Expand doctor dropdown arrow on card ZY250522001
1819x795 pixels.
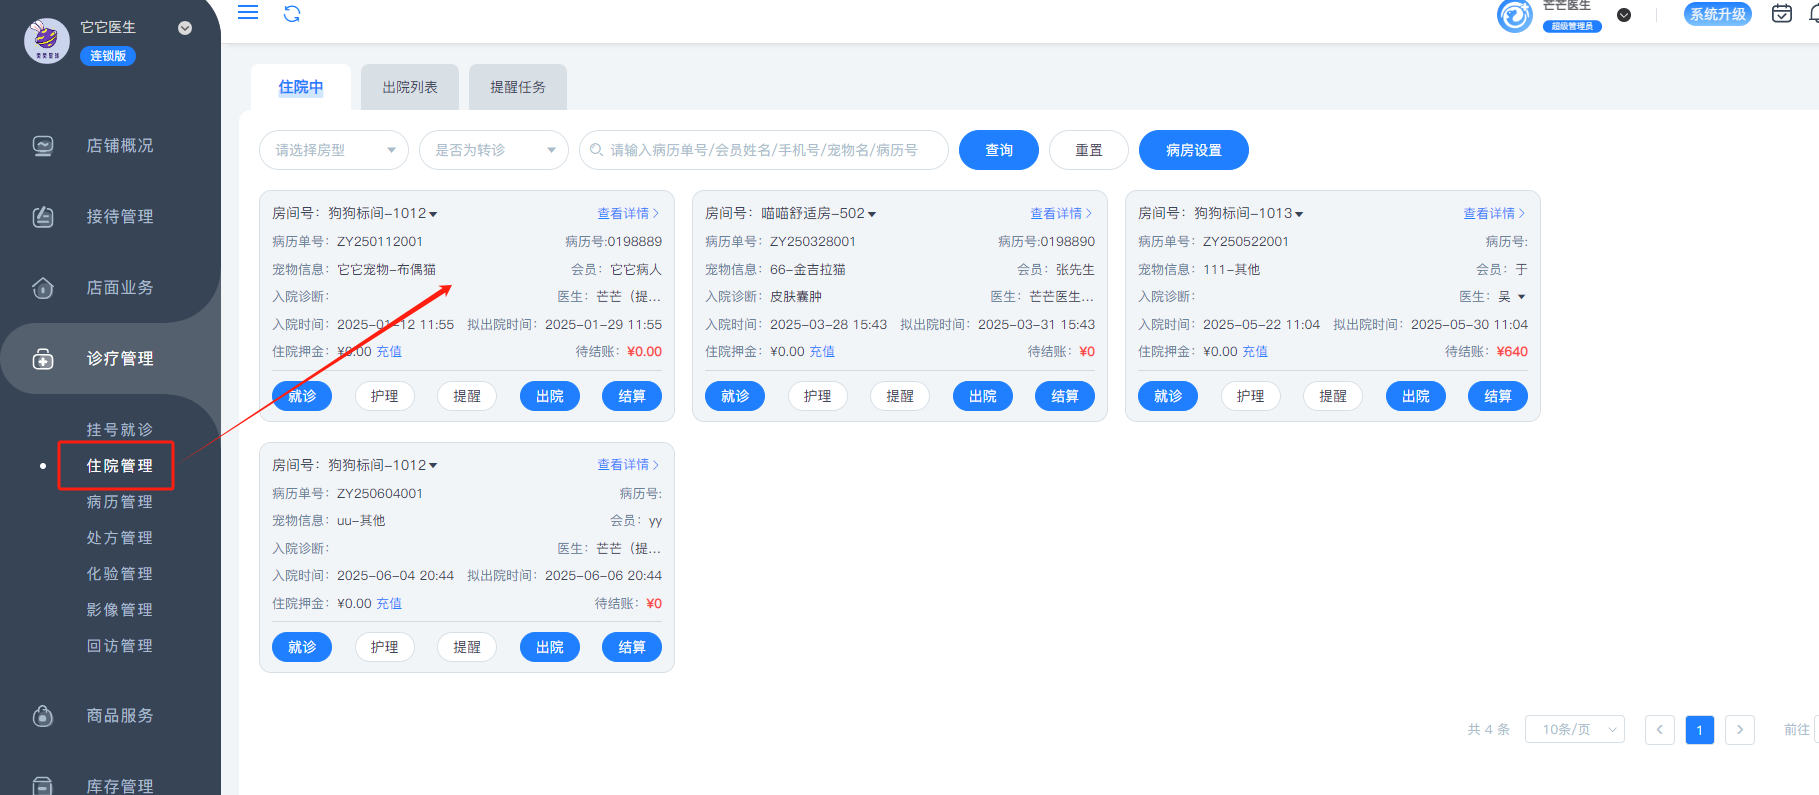[x=1522, y=297]
